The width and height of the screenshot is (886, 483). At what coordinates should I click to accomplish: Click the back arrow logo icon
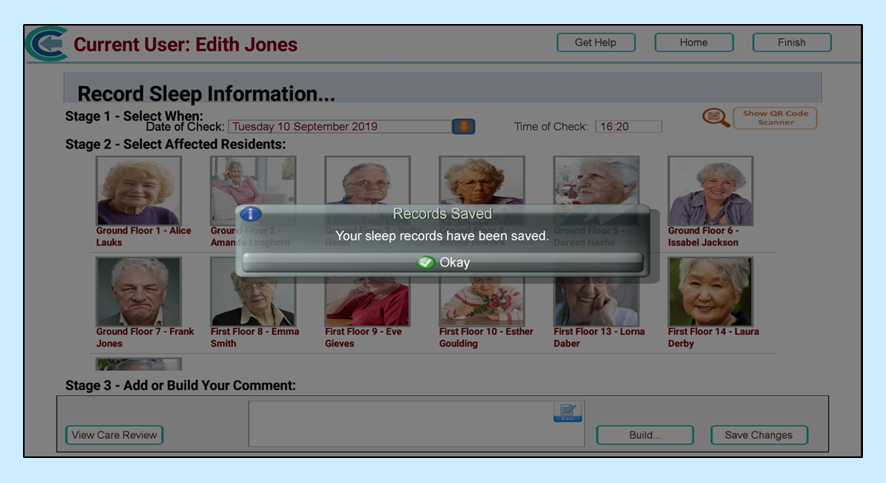pyautogui.click(x=46, y=43)
